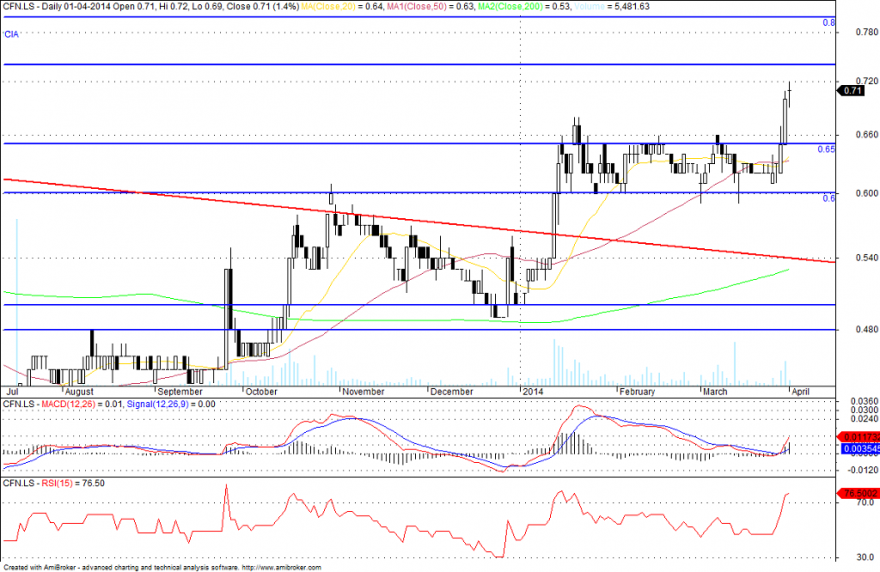Click the 0.480 price axis label
The height and width of the screenshot is (572, 880).
click(867, 330)
